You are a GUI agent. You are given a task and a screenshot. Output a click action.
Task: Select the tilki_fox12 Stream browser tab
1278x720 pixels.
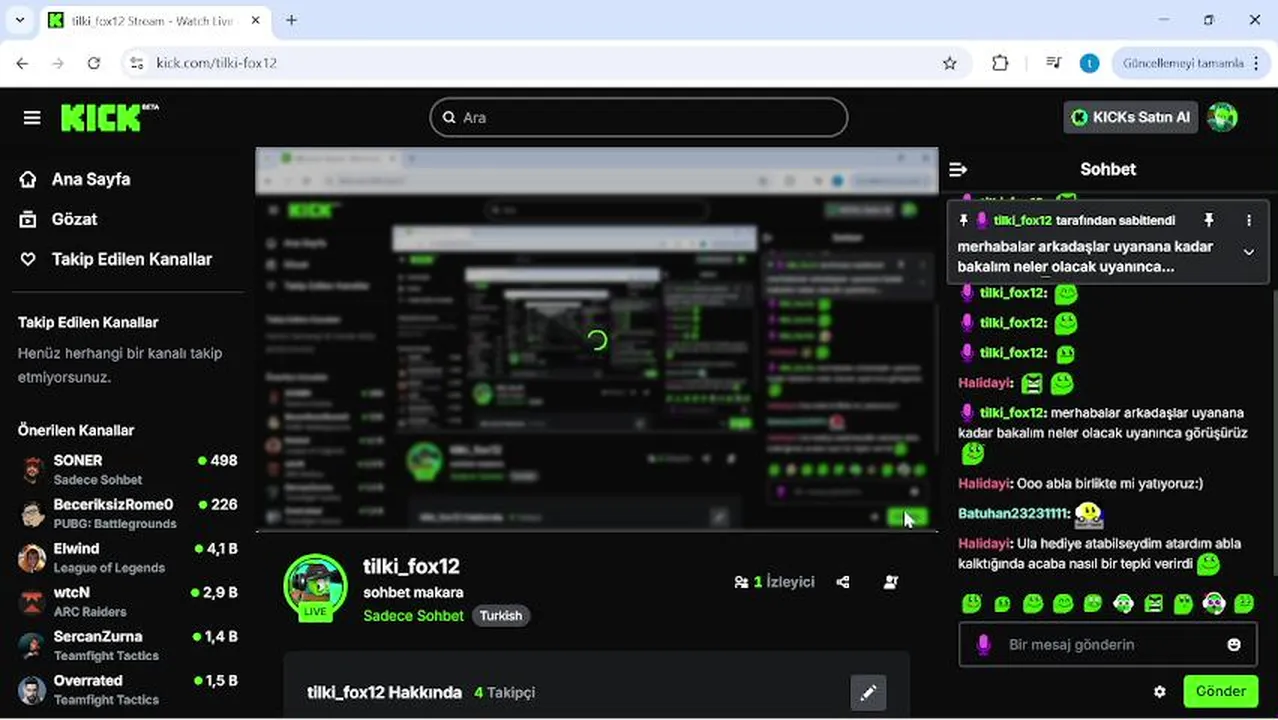[x=155, y=20]
